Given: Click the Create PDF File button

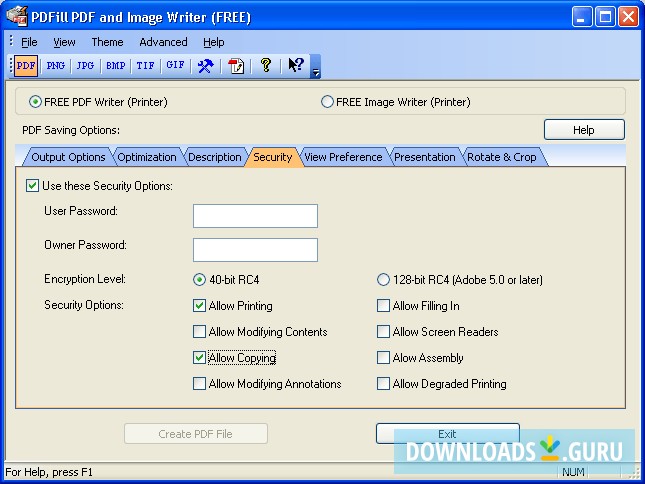Looking at the screenshot, I should pos(196,434).
